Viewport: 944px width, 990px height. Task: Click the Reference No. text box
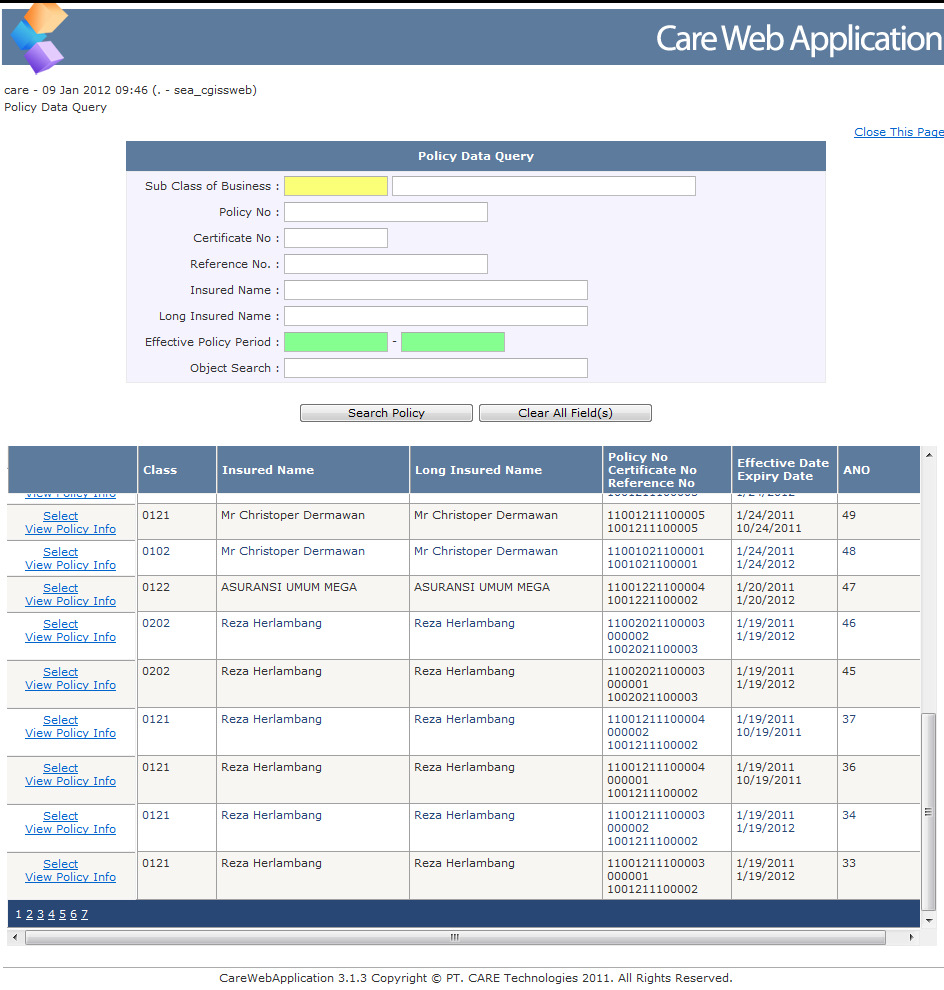coord(385,264)
